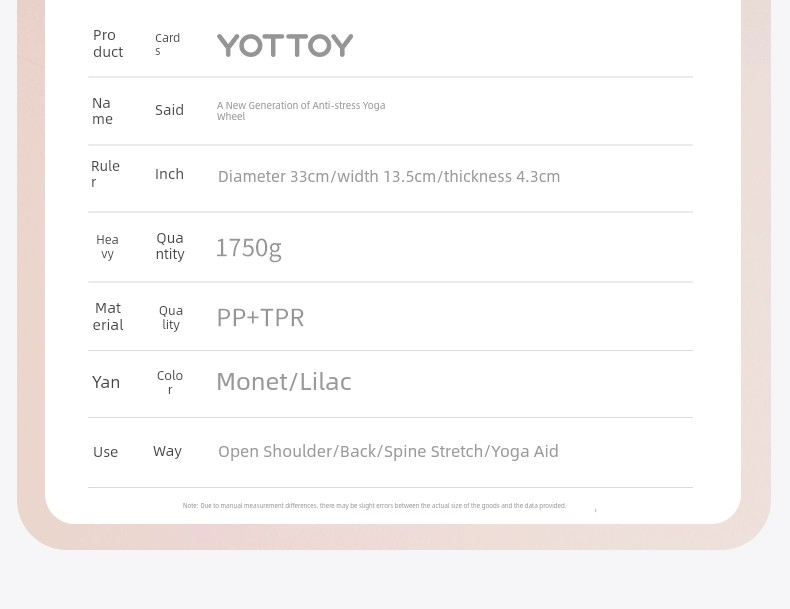The width and height of the screenshot is (790, 609).
Task: Select the Anti-stress Yoga Wheel description
Action: coord(301,111)
